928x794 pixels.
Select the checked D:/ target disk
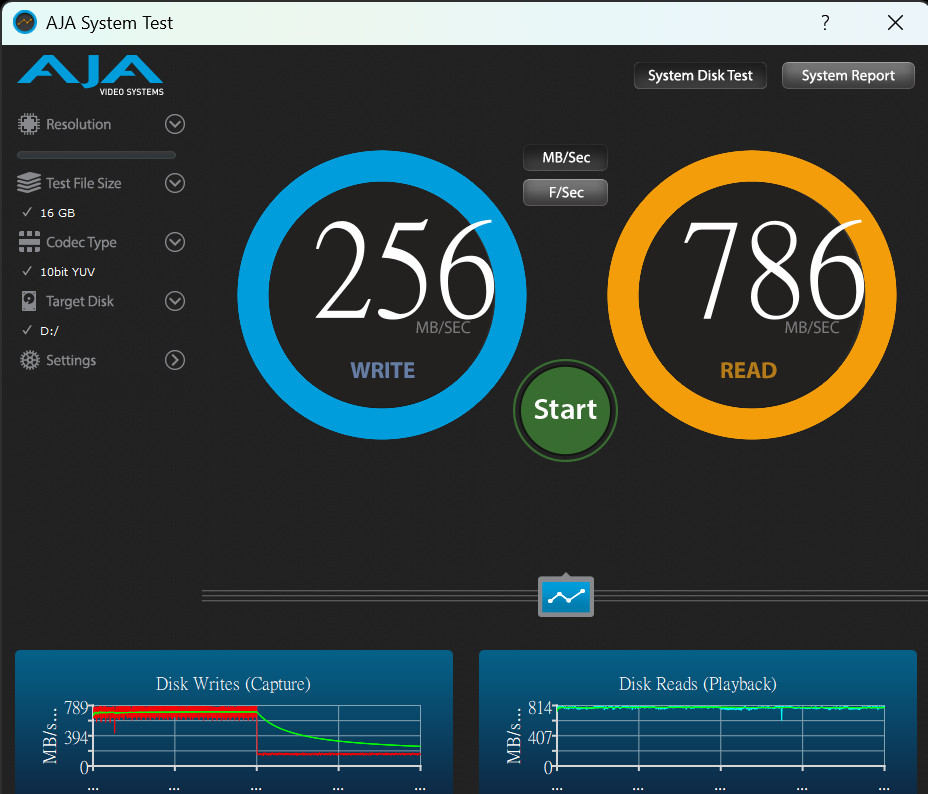40,331
